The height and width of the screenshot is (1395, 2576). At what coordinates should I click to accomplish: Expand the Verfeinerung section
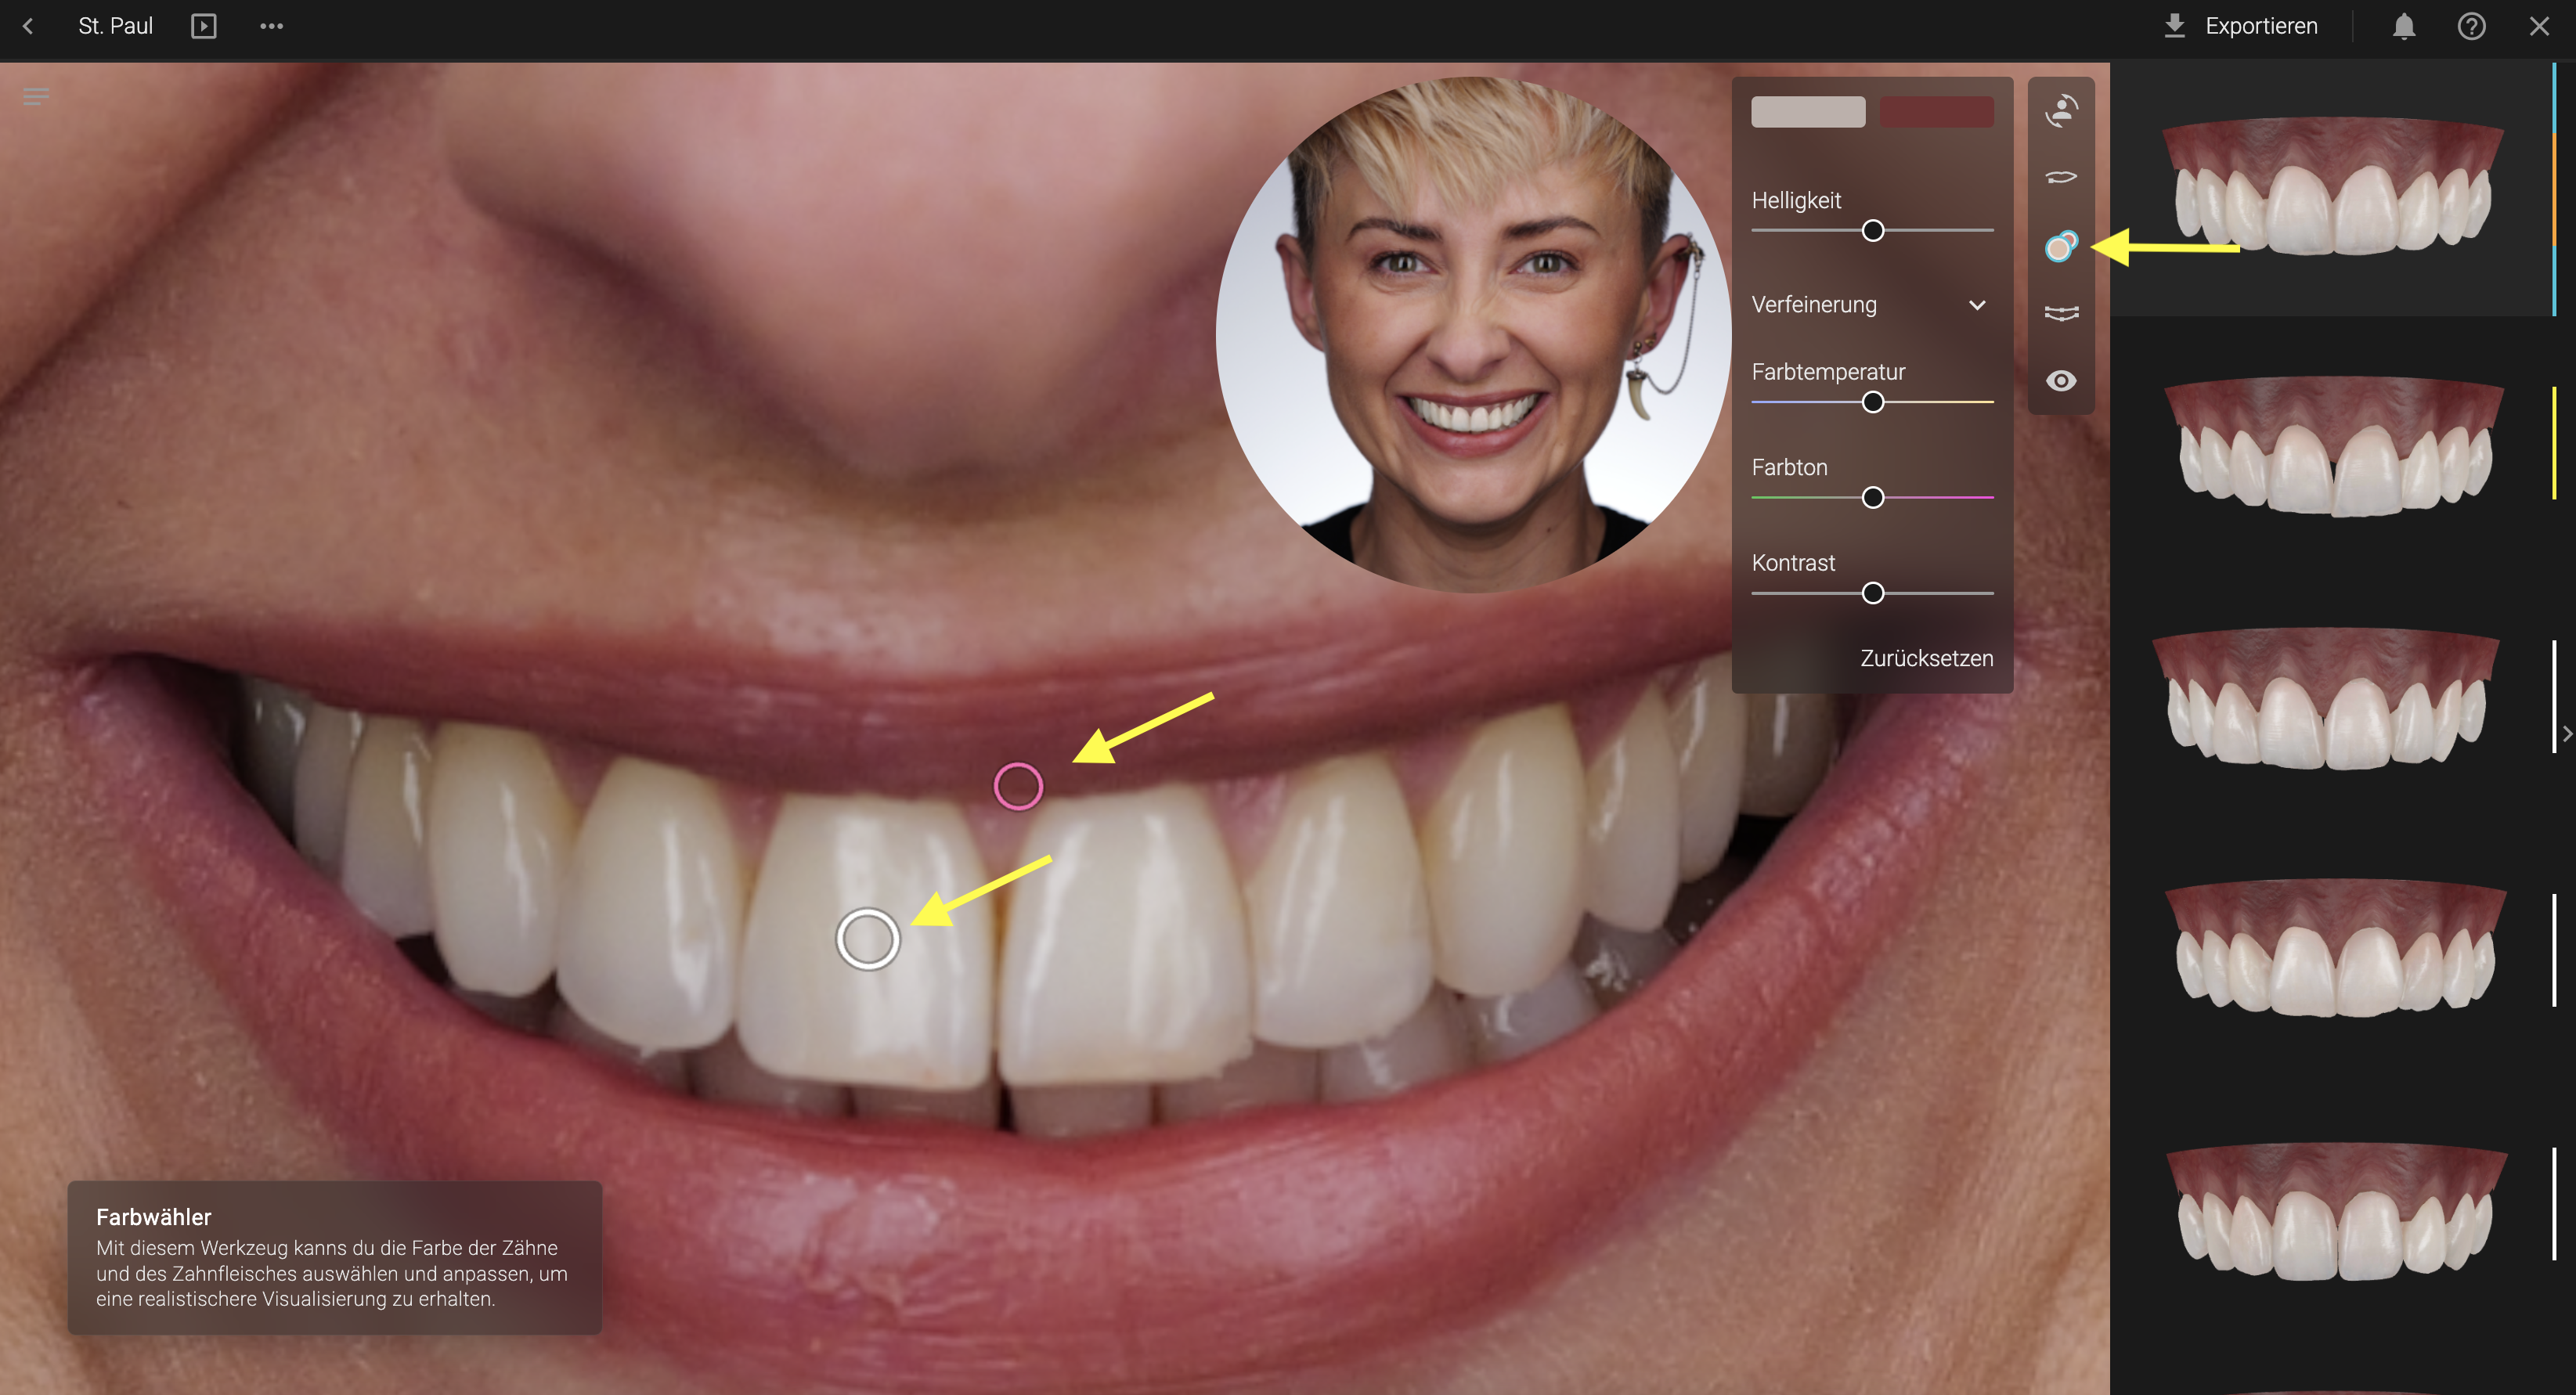1976,305
